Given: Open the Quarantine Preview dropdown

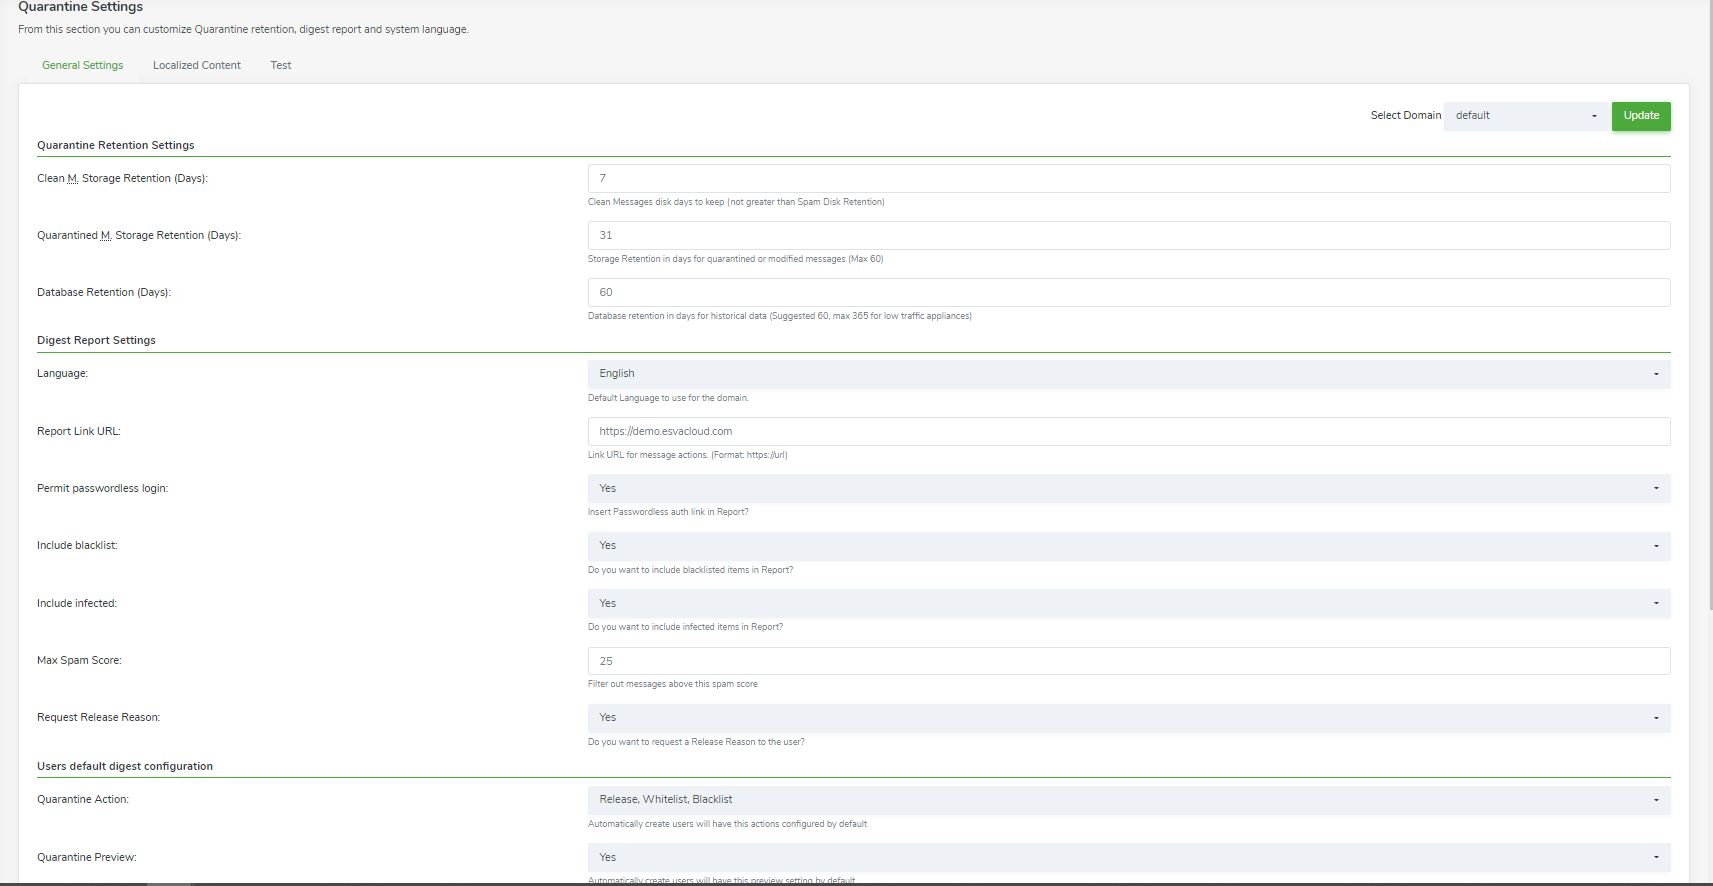Looking at the screenshot, I should tap(1129, 857).
